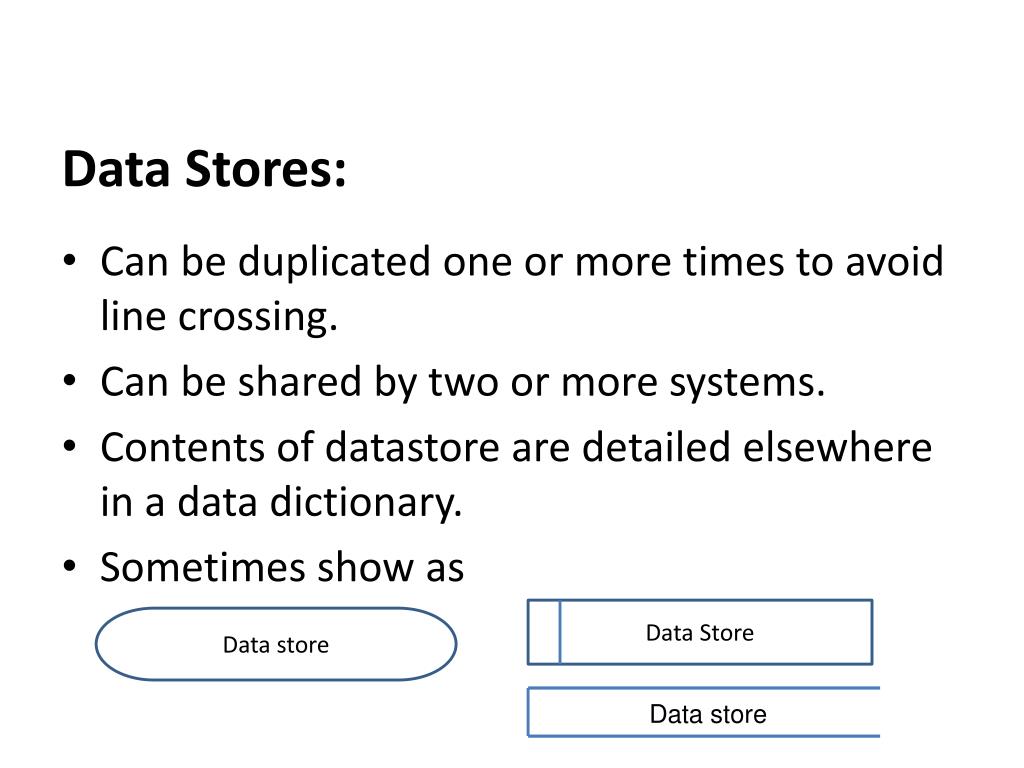
Task: Click the first bullet about avoiding line crossing
Action: click(522, 289)
